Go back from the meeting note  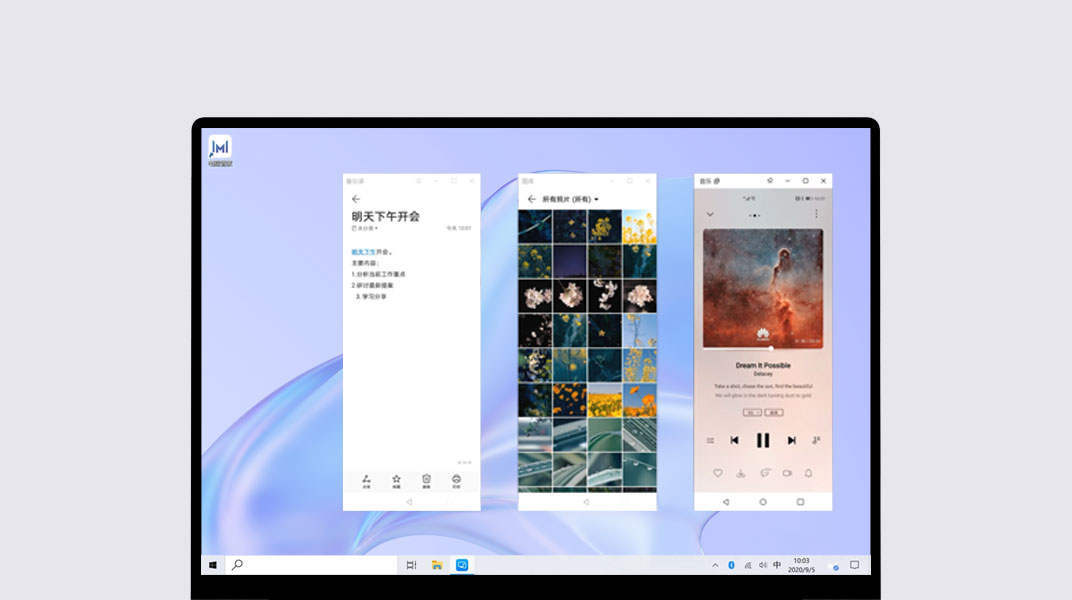coord(356,199)
